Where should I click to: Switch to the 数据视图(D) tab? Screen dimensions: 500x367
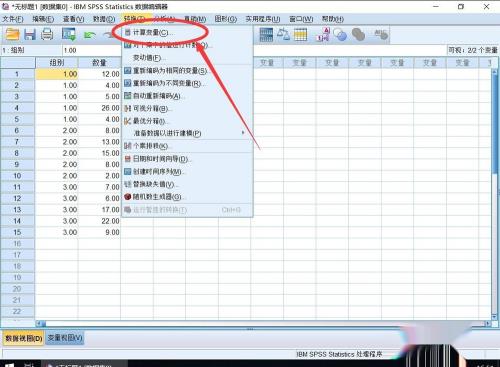pos(23,338)
